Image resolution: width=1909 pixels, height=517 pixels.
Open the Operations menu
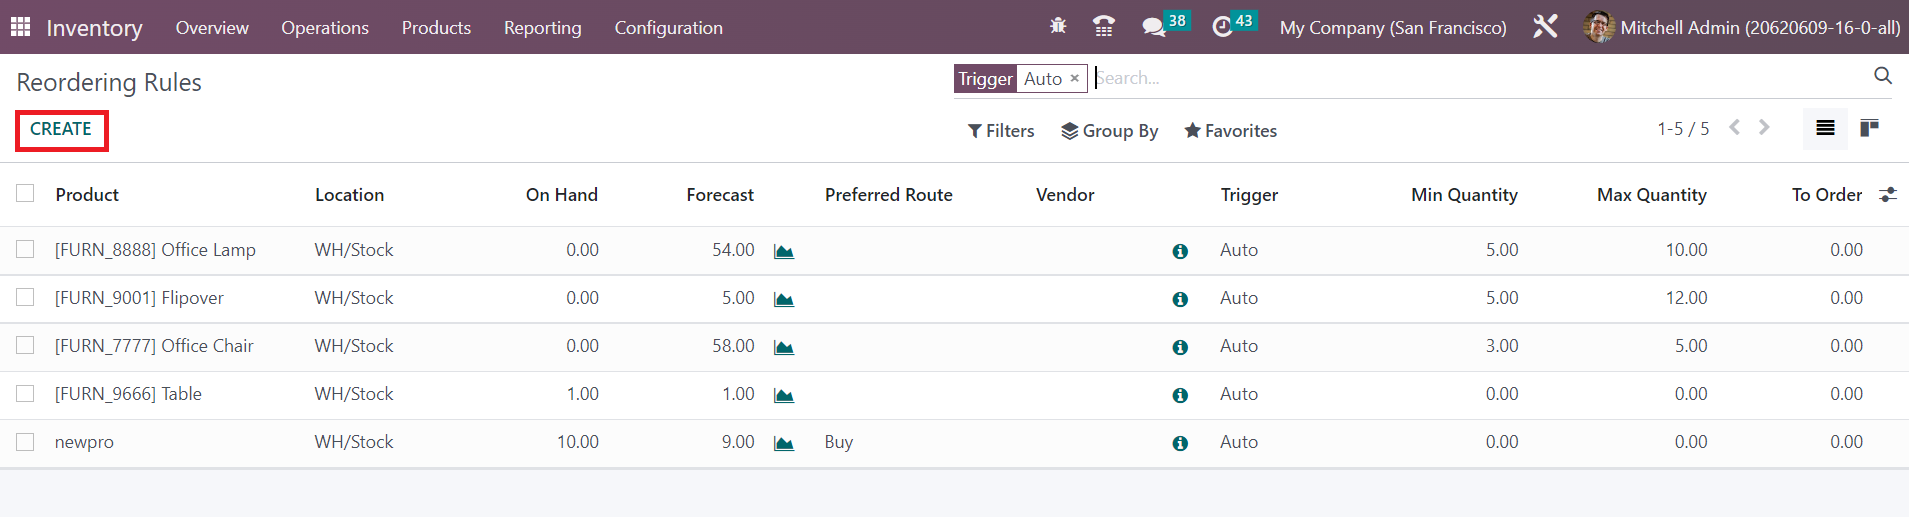(x=324, y=28)
